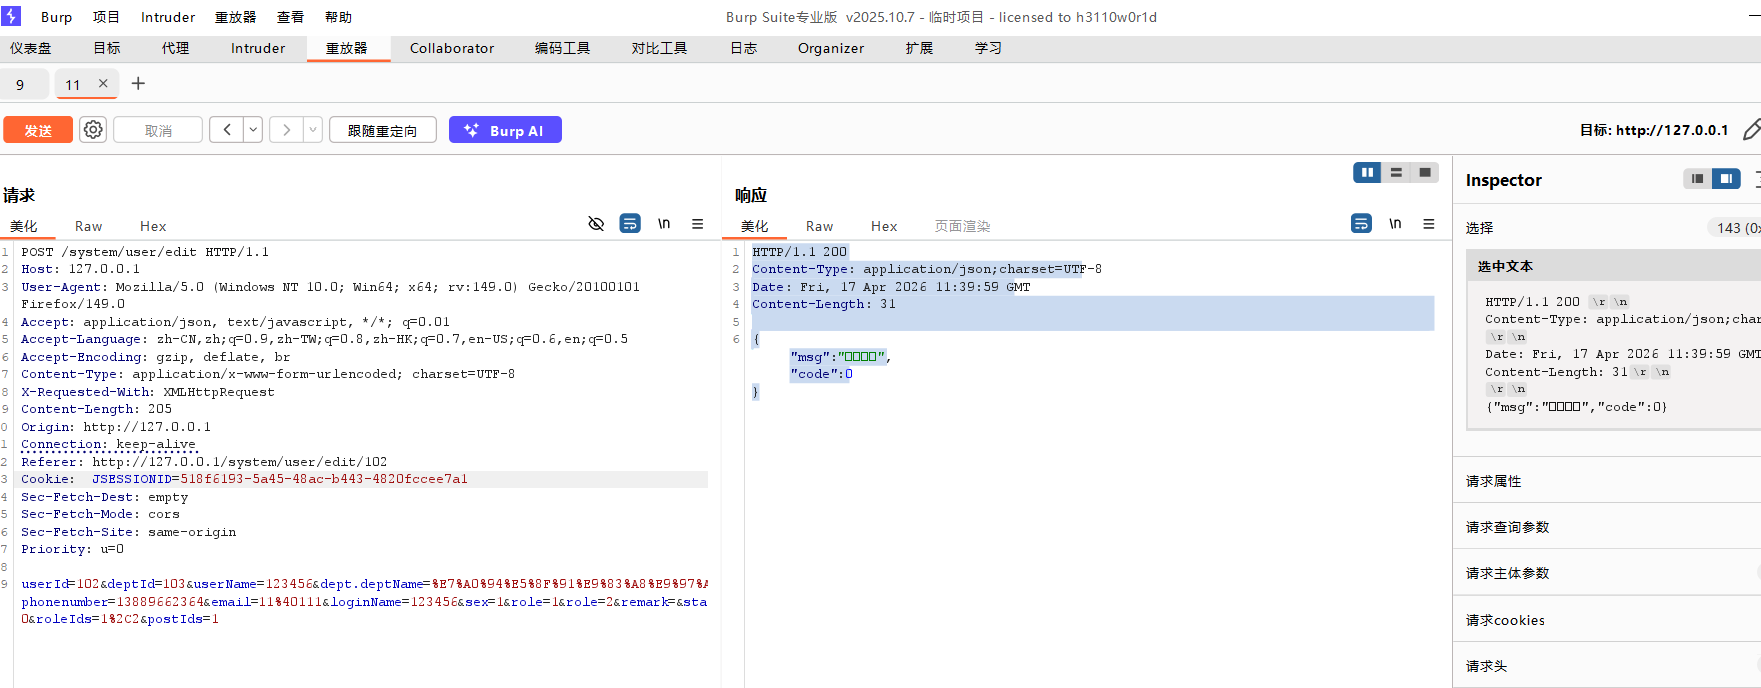This screenshot has height=688, width=1761.
Task: Select response Raw view tab
Action: pos(819,226)
